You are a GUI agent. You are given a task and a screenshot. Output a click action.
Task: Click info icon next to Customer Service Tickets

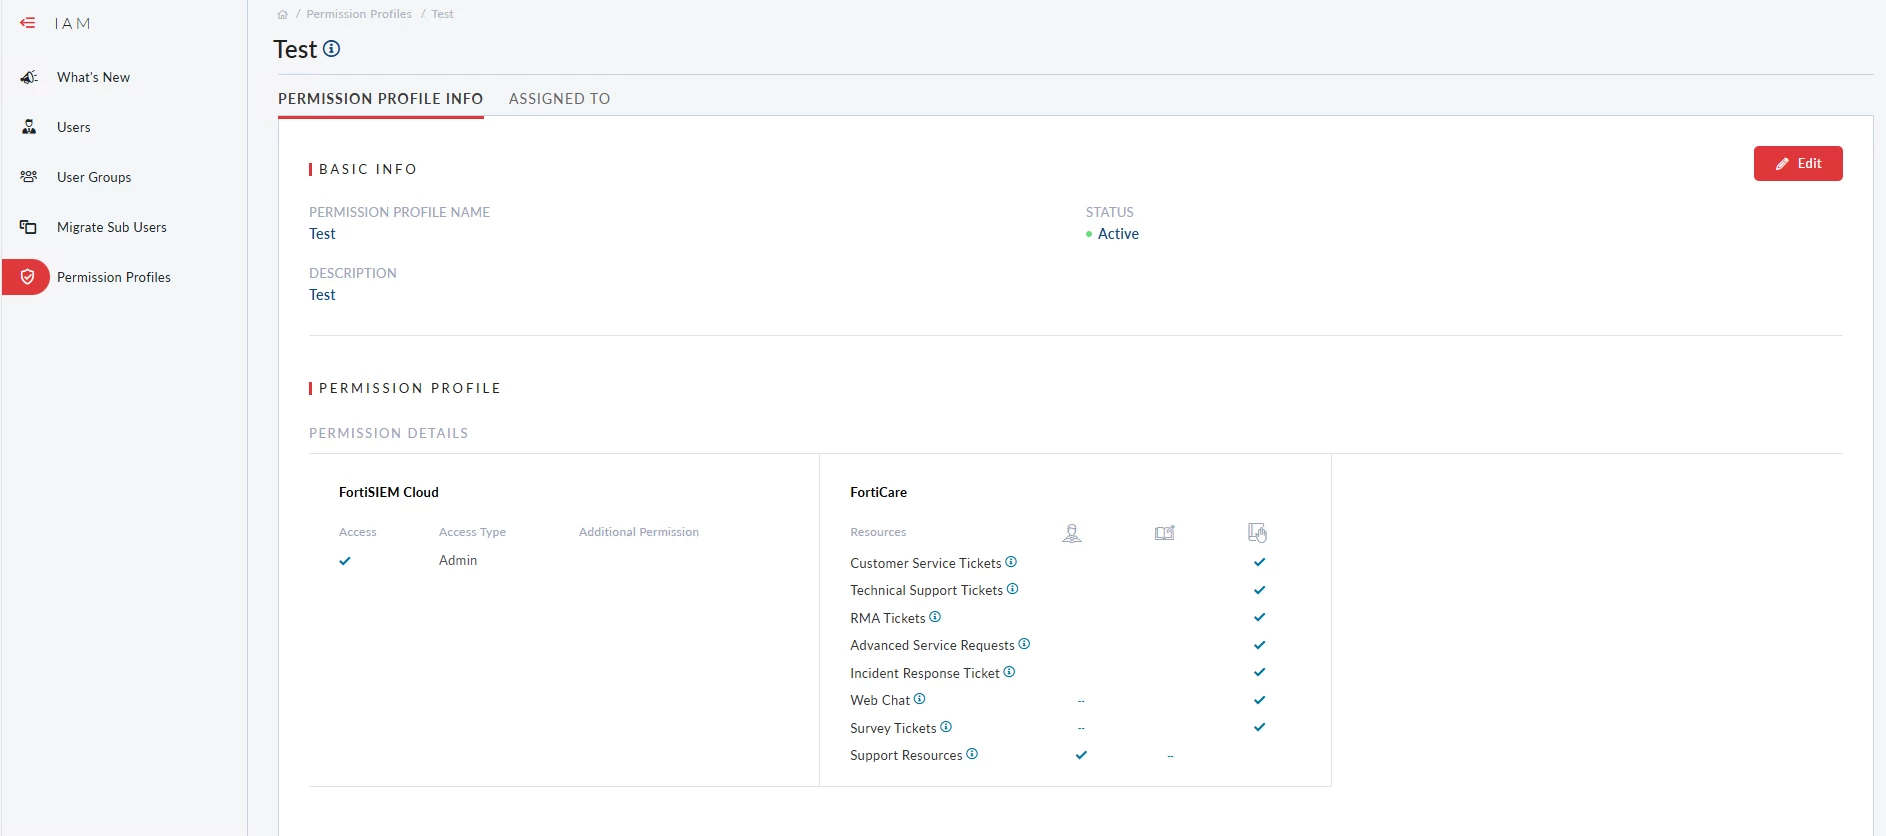[x=1011, y=562]
